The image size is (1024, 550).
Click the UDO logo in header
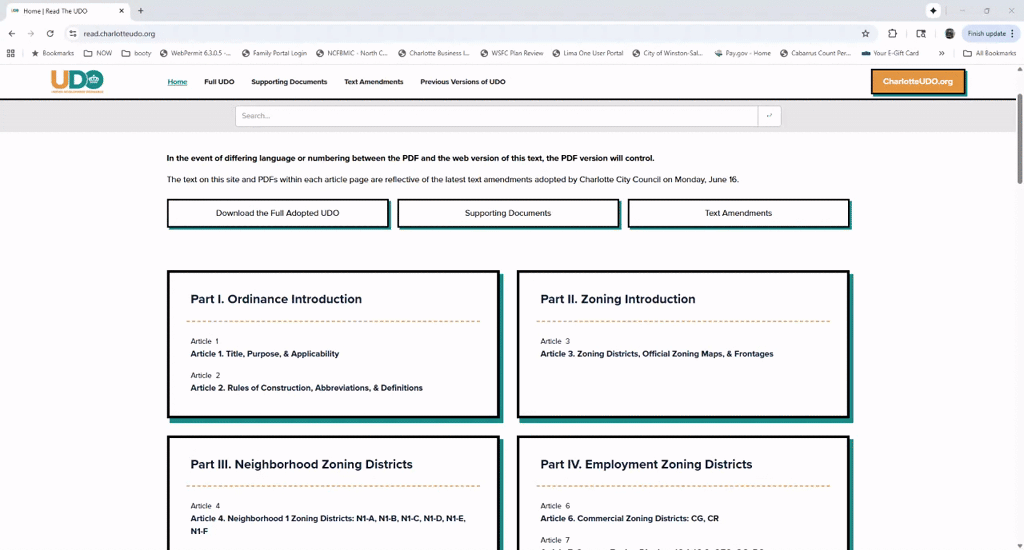(77, 81)
